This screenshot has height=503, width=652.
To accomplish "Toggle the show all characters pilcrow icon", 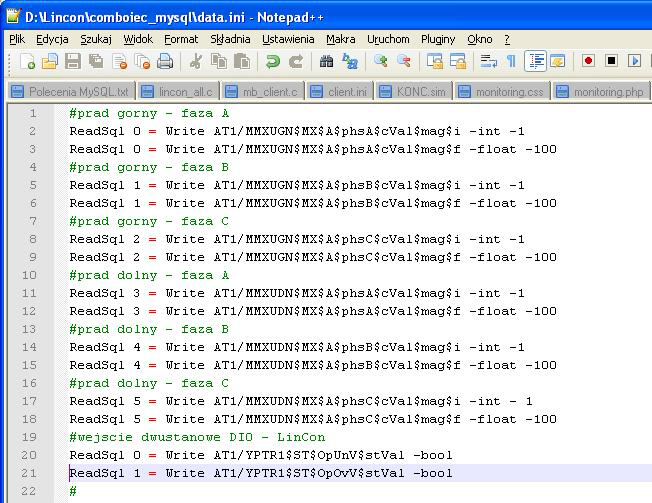I will coord(511,62).
